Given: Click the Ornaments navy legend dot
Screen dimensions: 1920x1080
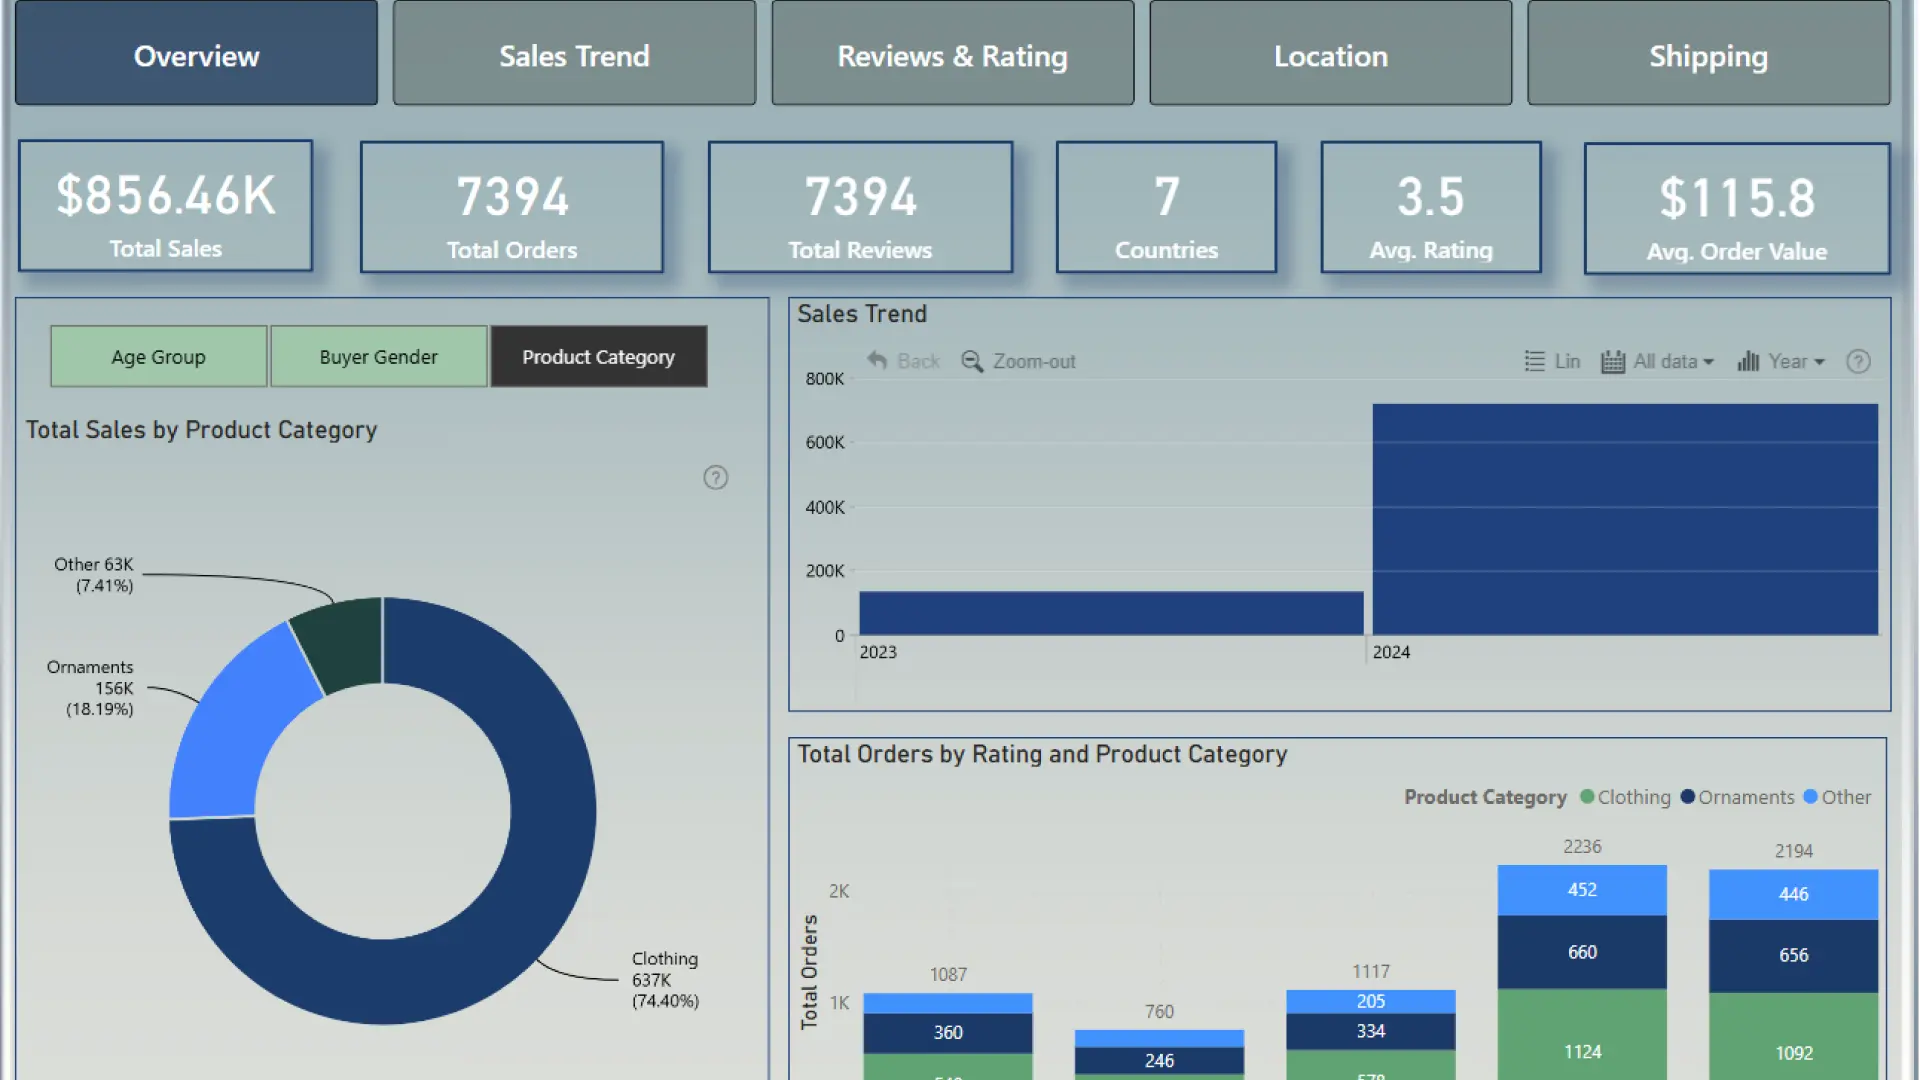Looking at the screenshot, I should [x=1688, y=797].
